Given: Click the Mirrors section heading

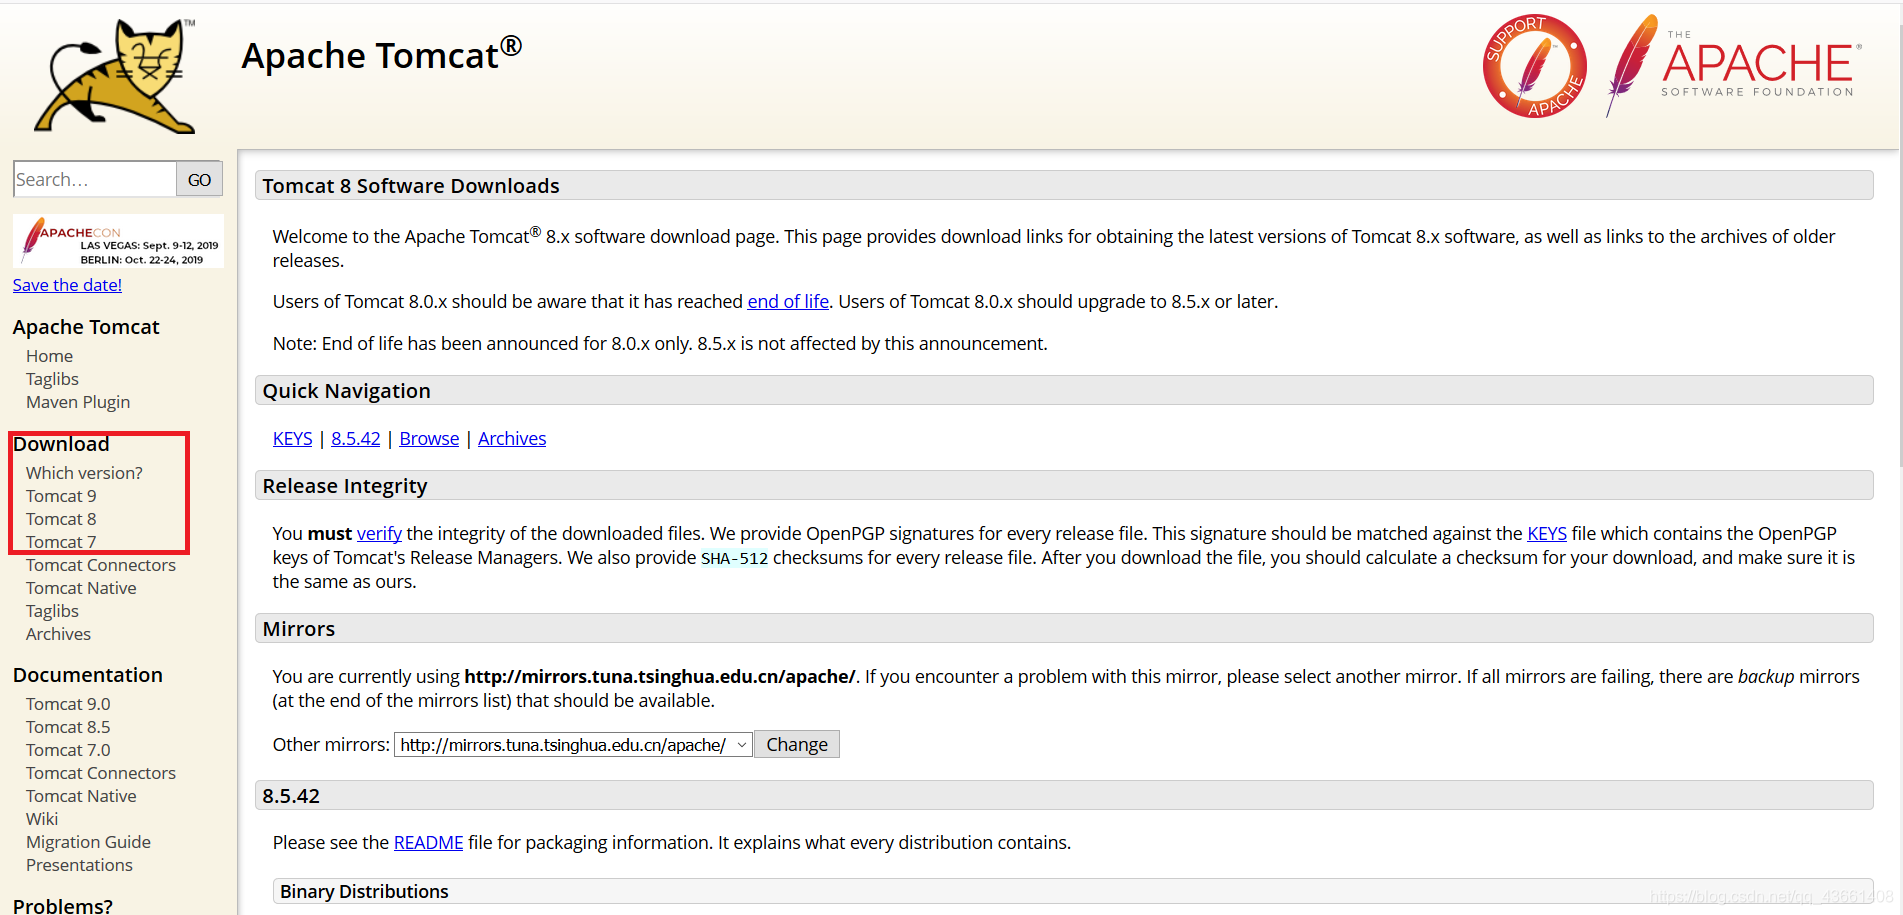Looking at the screenshot, I should (x=299, y=629).
